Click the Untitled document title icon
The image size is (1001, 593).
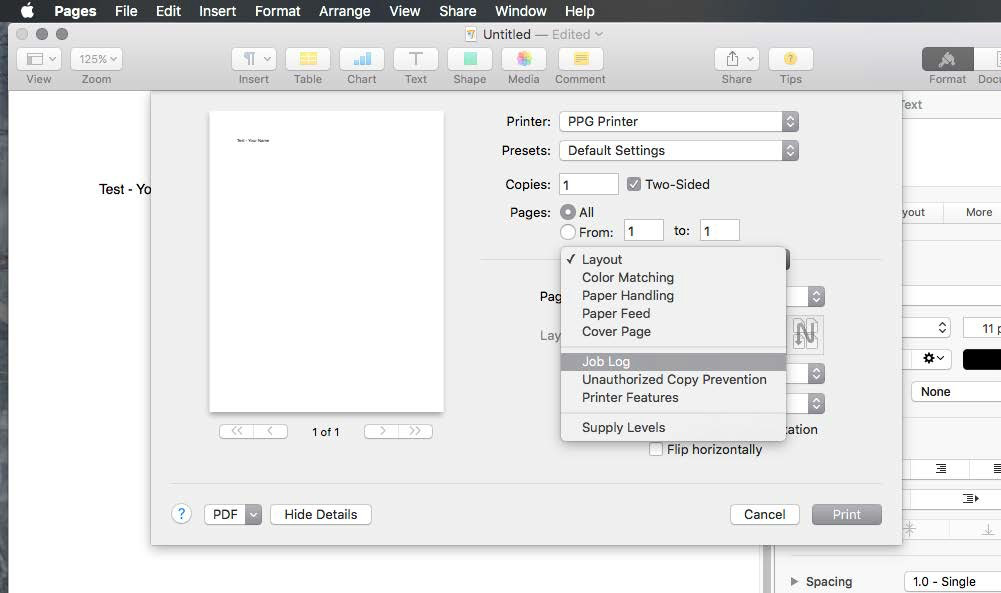[x=470, y=34]
